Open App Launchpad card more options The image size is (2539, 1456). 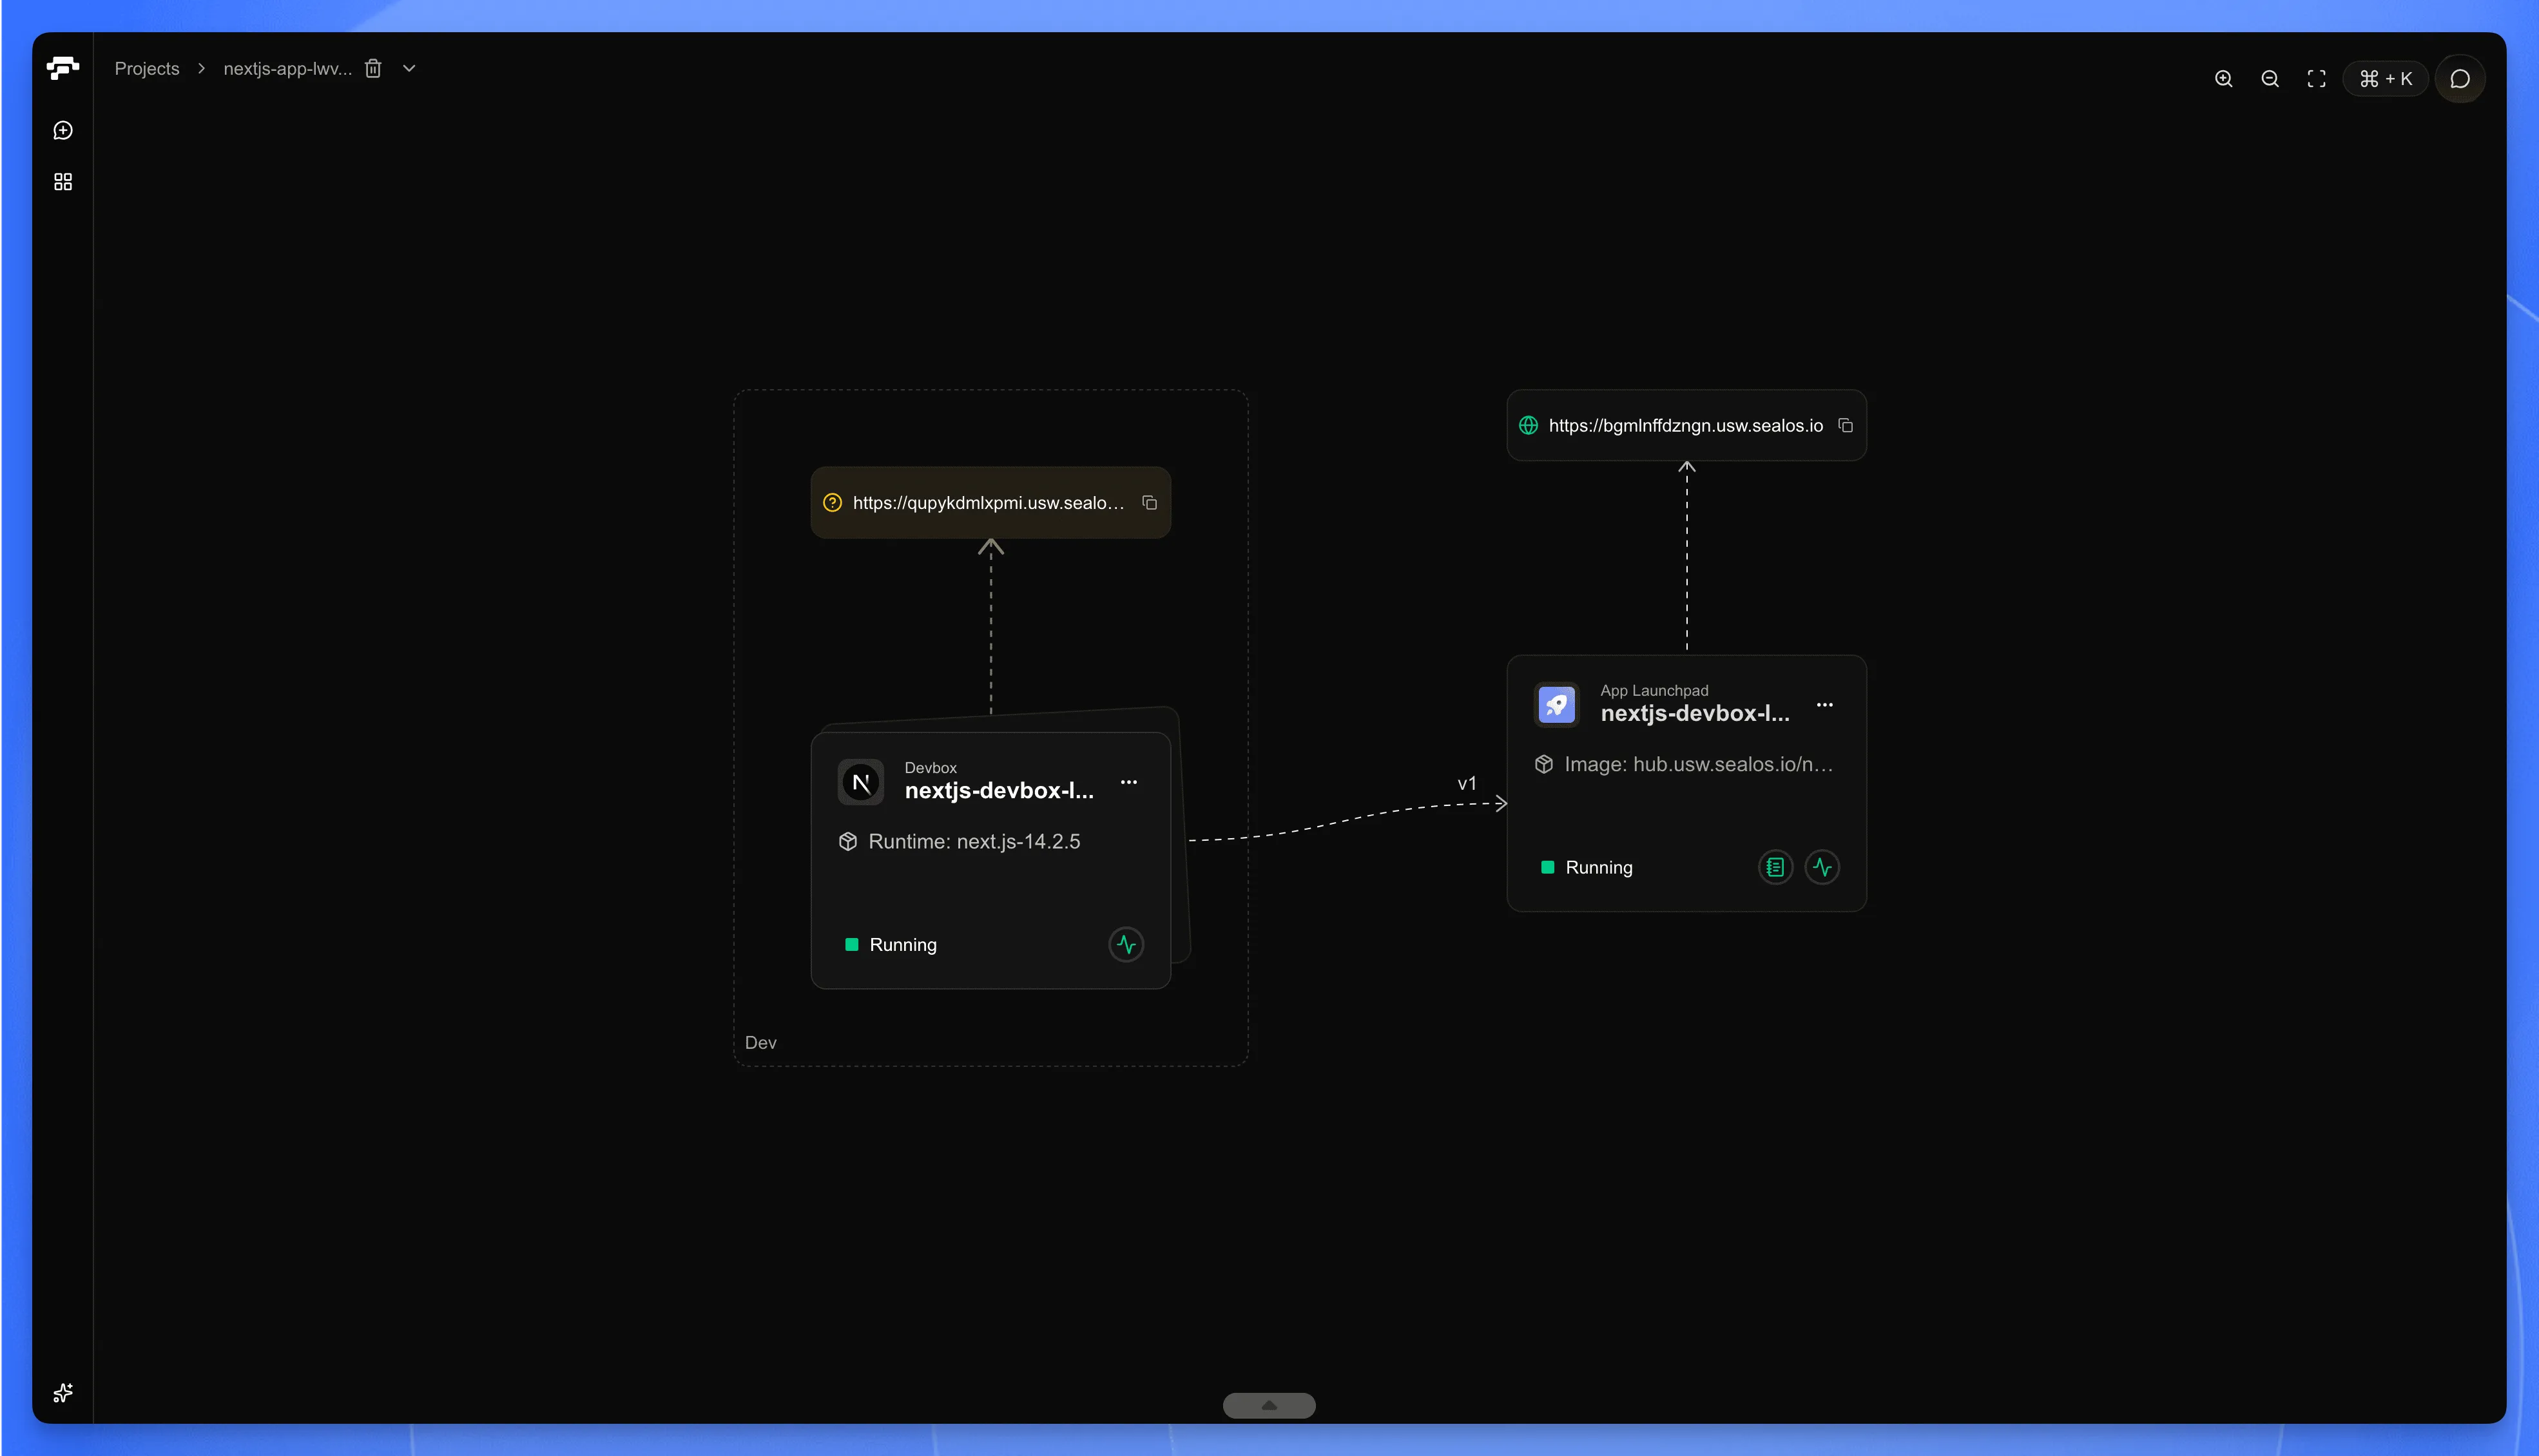[x=1825, y=705]
